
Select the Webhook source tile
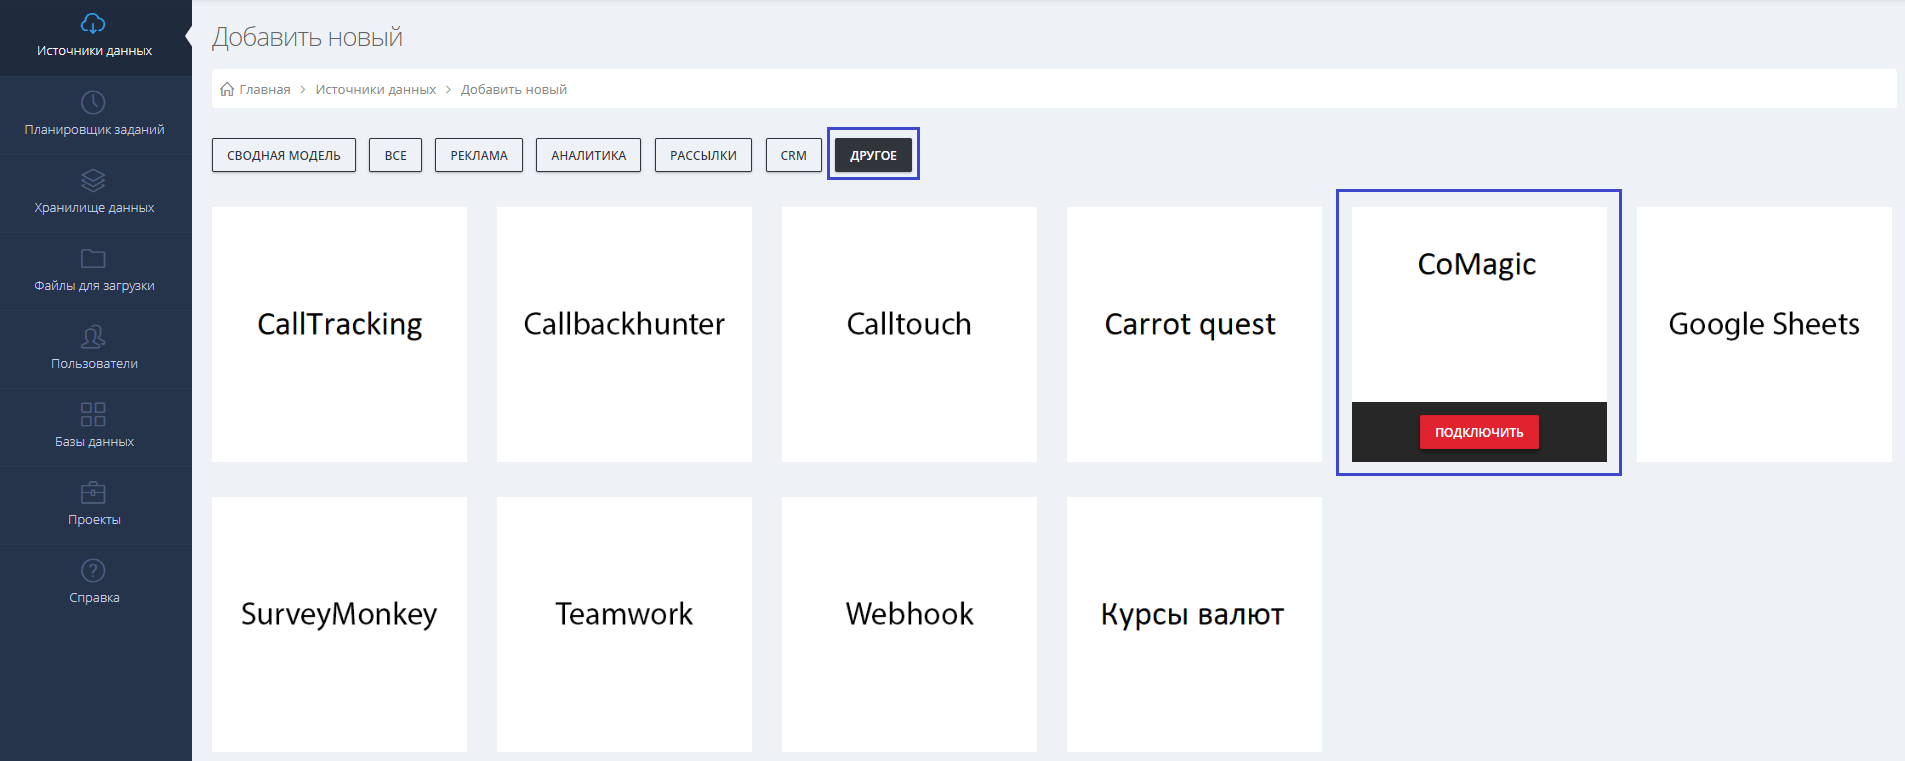point(909,624)
